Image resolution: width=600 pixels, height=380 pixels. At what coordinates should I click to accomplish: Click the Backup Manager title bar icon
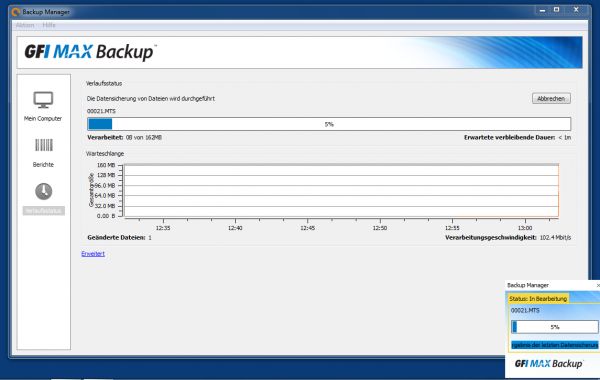pos(15,12)
